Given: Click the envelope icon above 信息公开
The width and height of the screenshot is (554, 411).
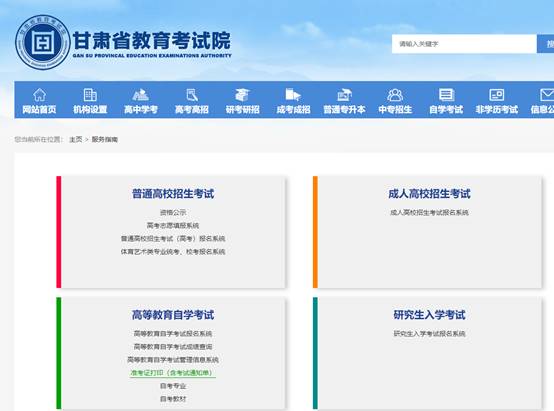Looking at the screenshot, I should (547, 94).
